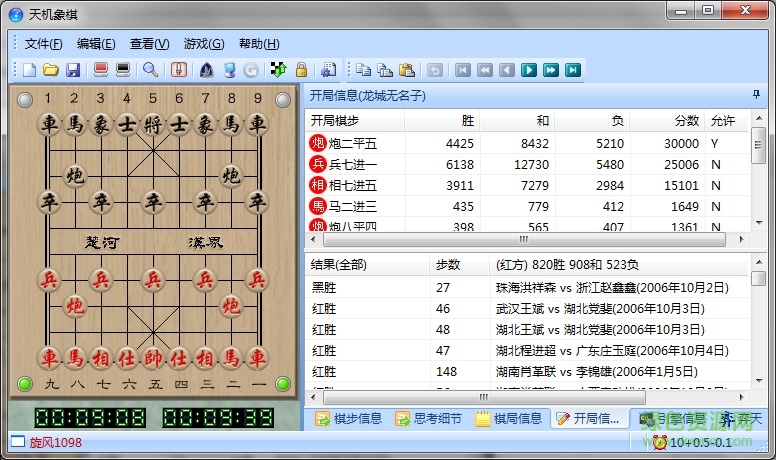Fast-forward several moves with double-right arrows
Image resolution: width=776 pixels, height=460 pixels.
550,70
